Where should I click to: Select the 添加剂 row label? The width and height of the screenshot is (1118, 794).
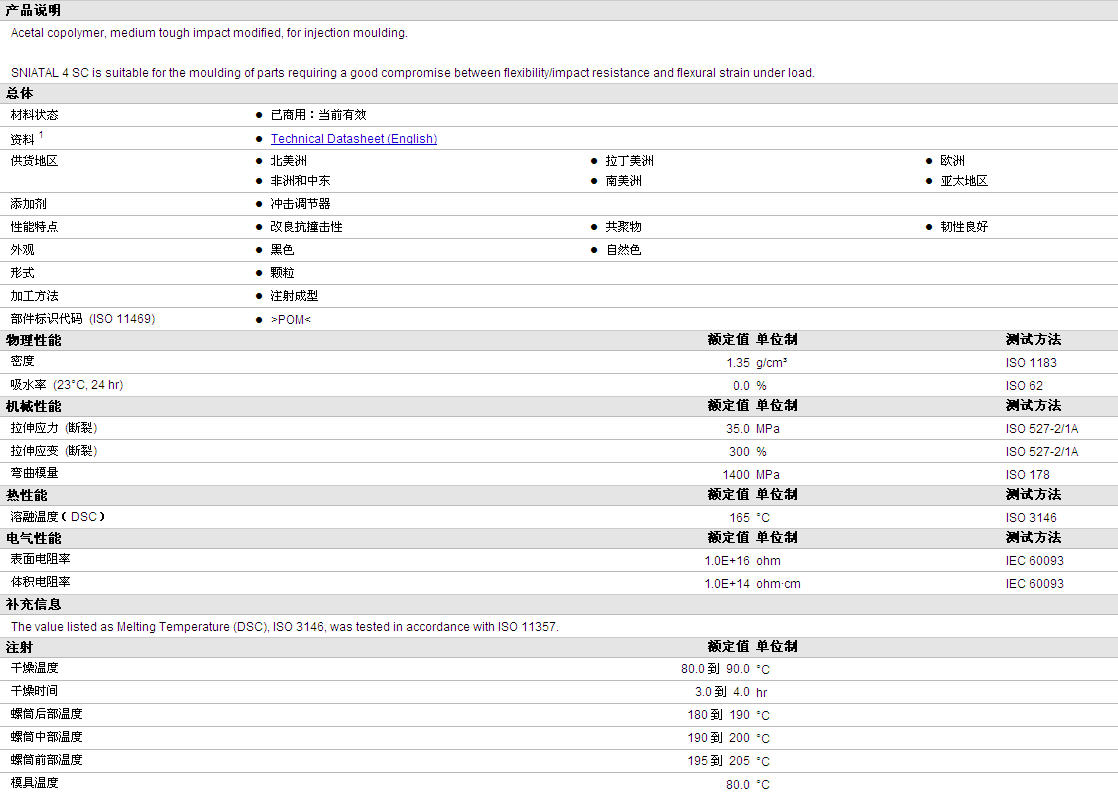[29, 204]
